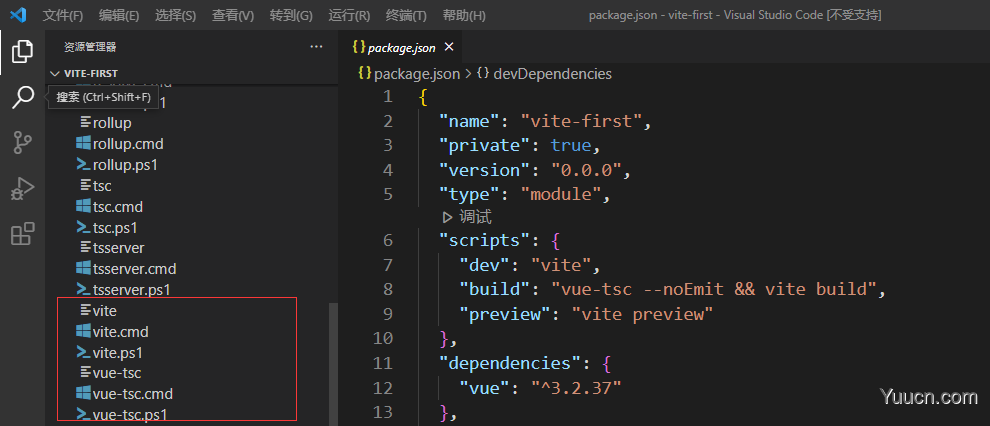Click the PowerShell icon beside tsserver.ps1
This screenshot has height=426, width=990.
(x=83, y=289)
